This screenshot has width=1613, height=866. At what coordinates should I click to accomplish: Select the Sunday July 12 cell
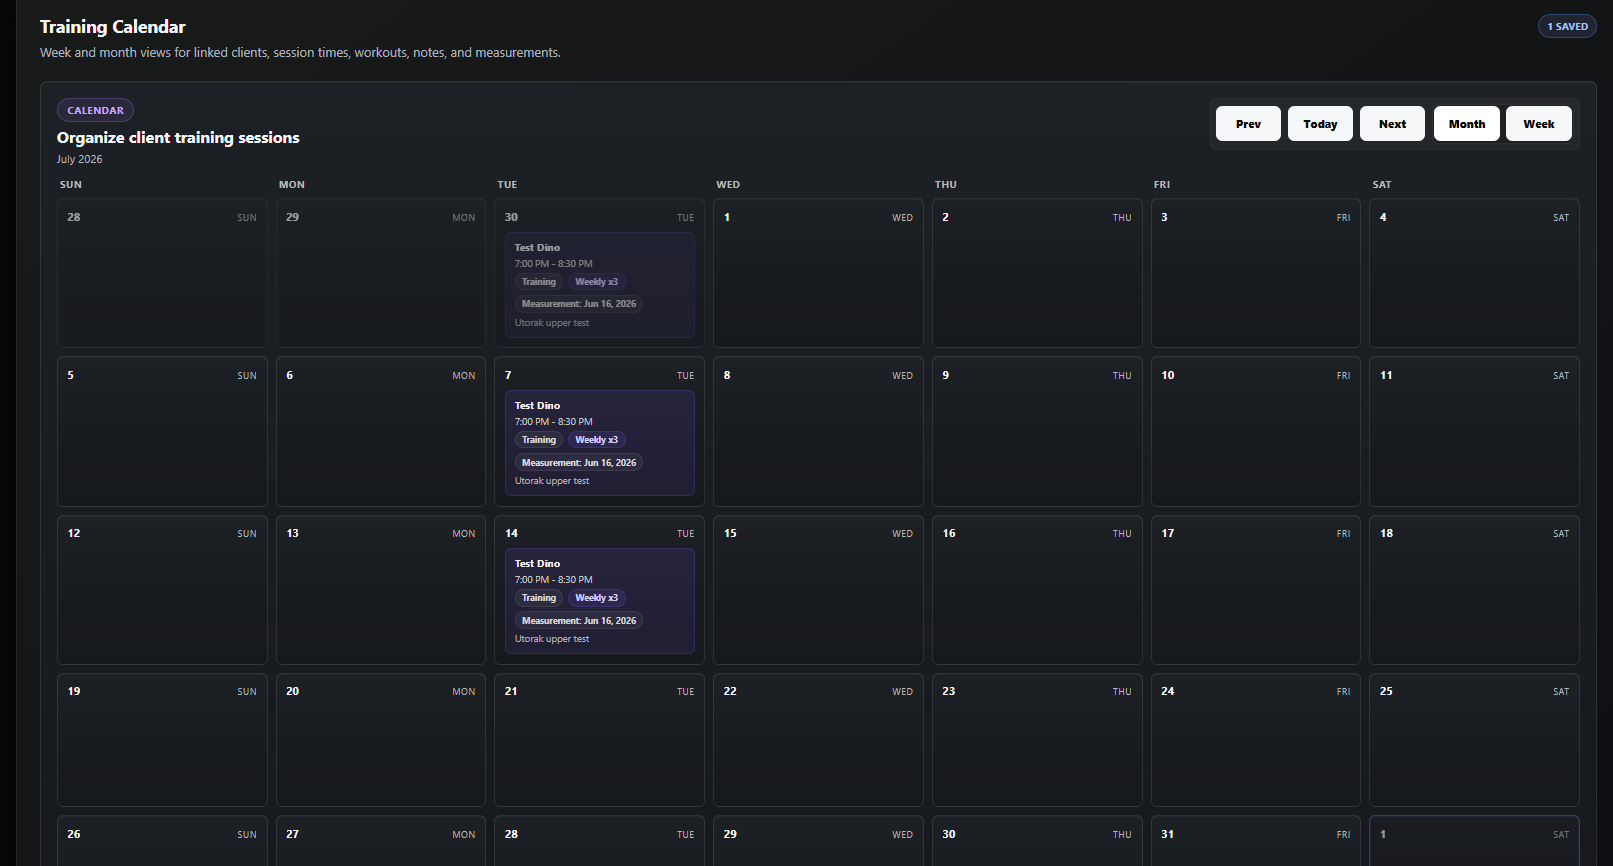[x=162, y=590]
